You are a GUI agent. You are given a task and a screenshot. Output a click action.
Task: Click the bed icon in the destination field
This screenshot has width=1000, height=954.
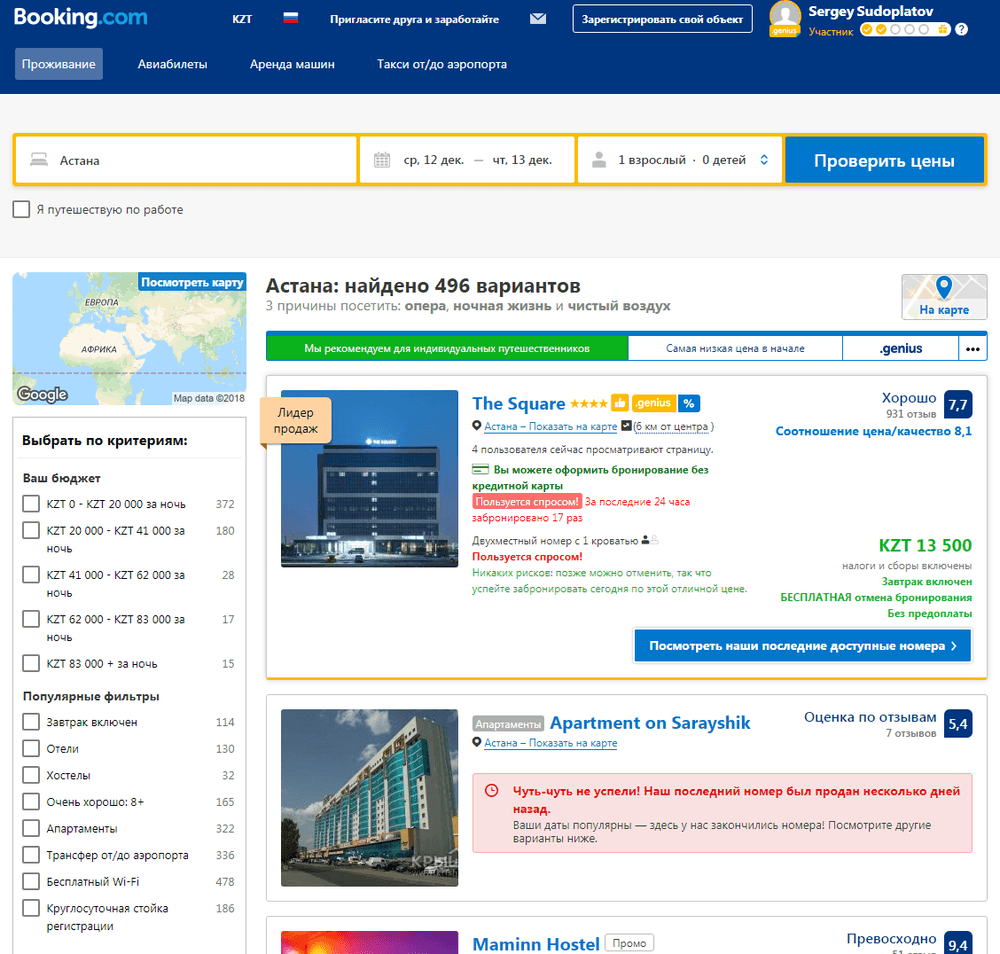[39, 159]
